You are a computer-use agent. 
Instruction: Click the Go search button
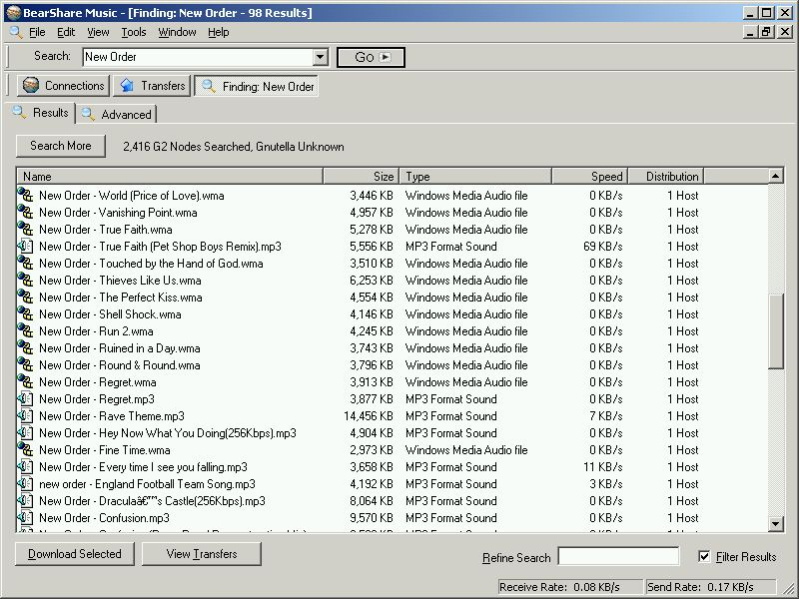click(371, 57)
